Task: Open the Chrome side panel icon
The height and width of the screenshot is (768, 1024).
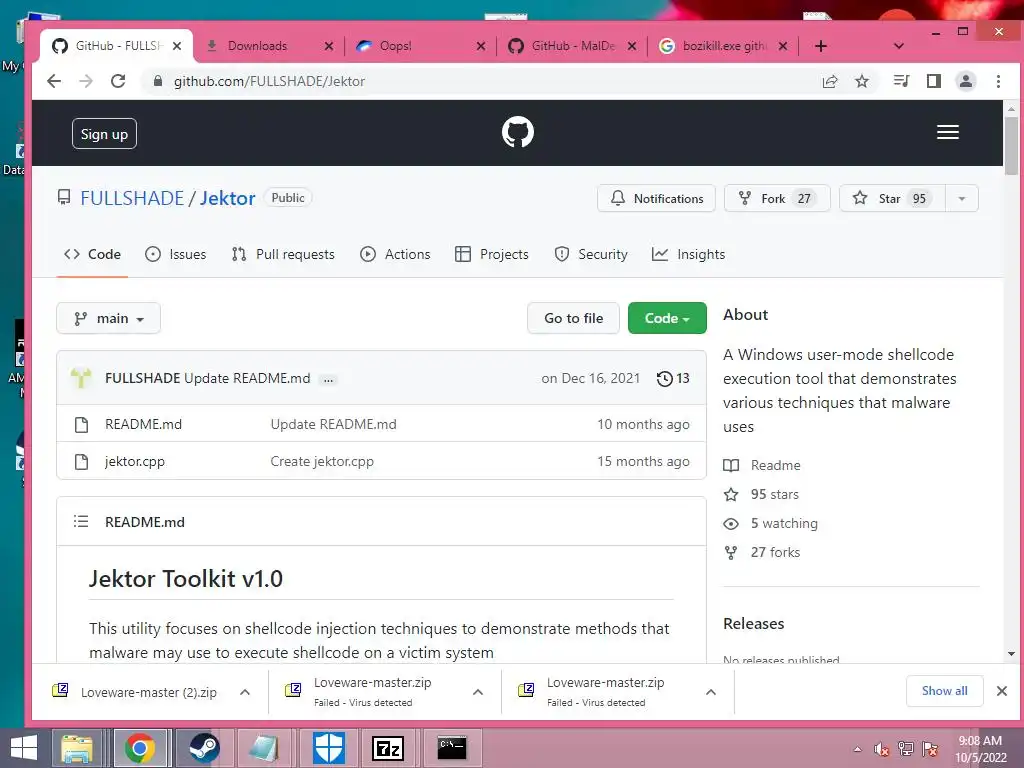Action: click(934, 81)
